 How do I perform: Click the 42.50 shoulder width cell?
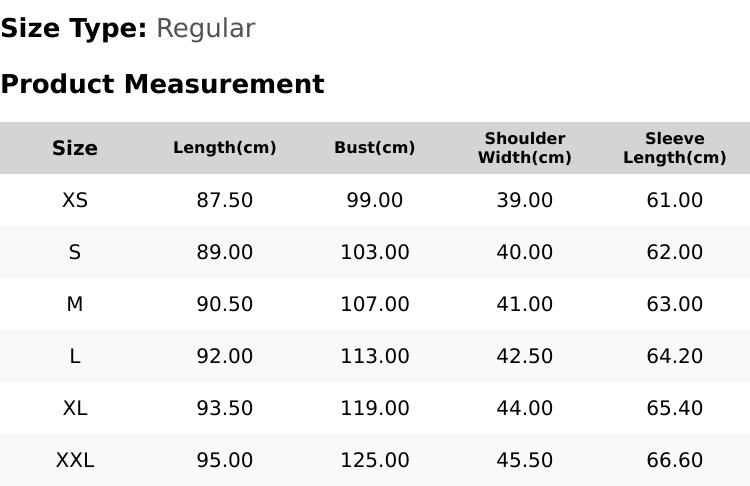tap(525, 356)
